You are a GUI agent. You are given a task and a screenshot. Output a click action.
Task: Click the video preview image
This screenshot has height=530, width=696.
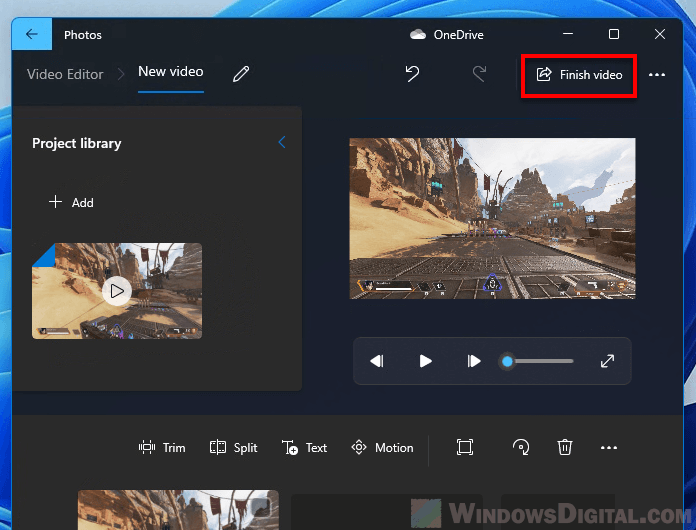[492, 218]
